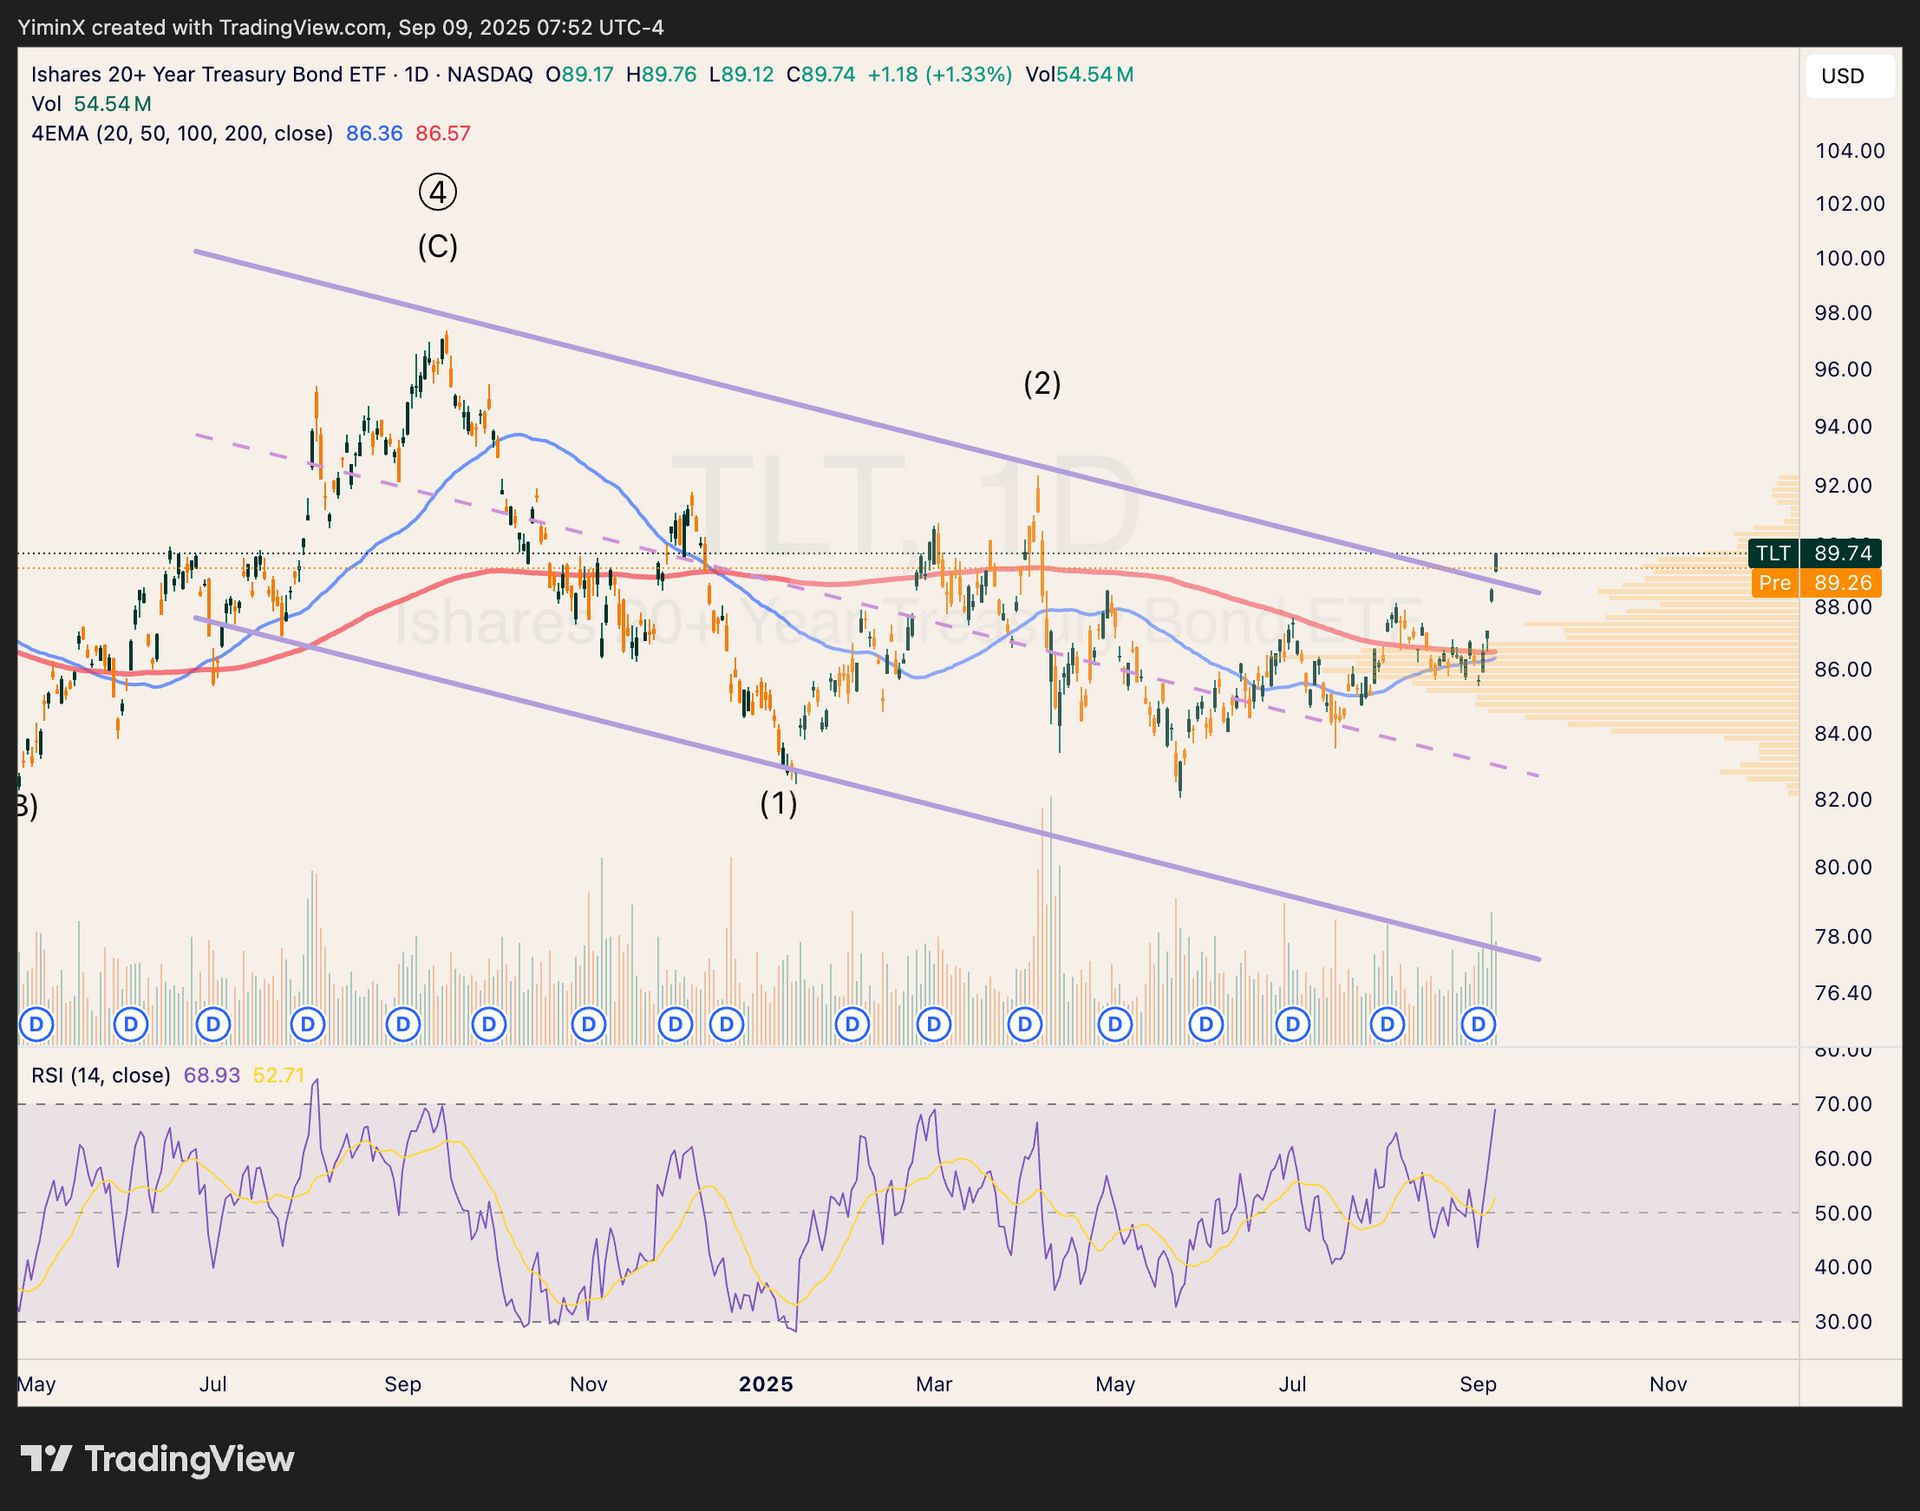The width and height of the screenshot is (1920, 1511).
Task: Click the leftmost dividend D marker
Action: [37, 1024]
